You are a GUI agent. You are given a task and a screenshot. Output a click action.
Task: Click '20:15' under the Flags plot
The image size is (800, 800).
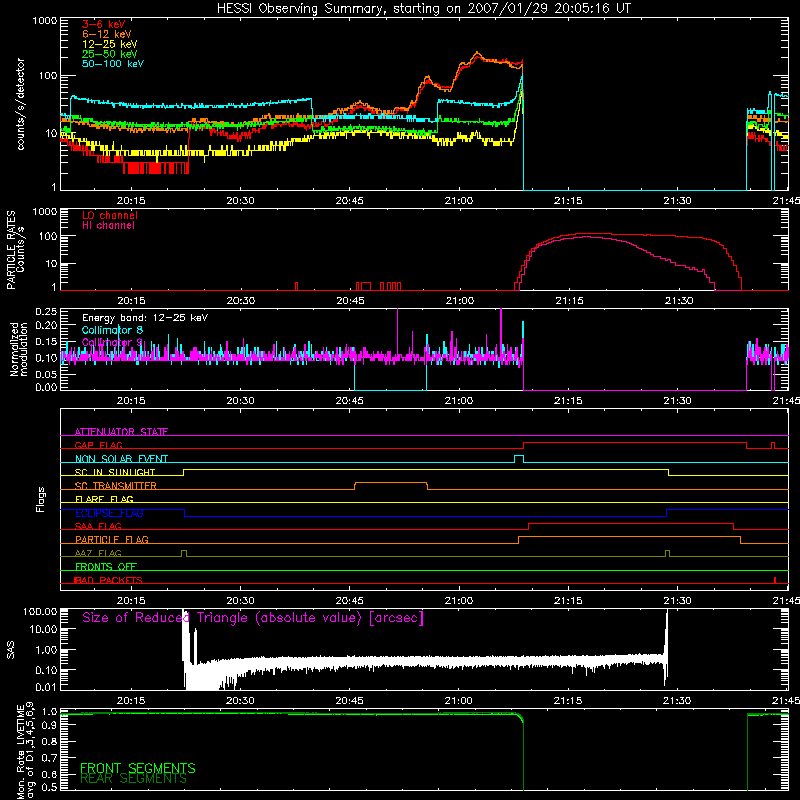click(x=131, y=601)
